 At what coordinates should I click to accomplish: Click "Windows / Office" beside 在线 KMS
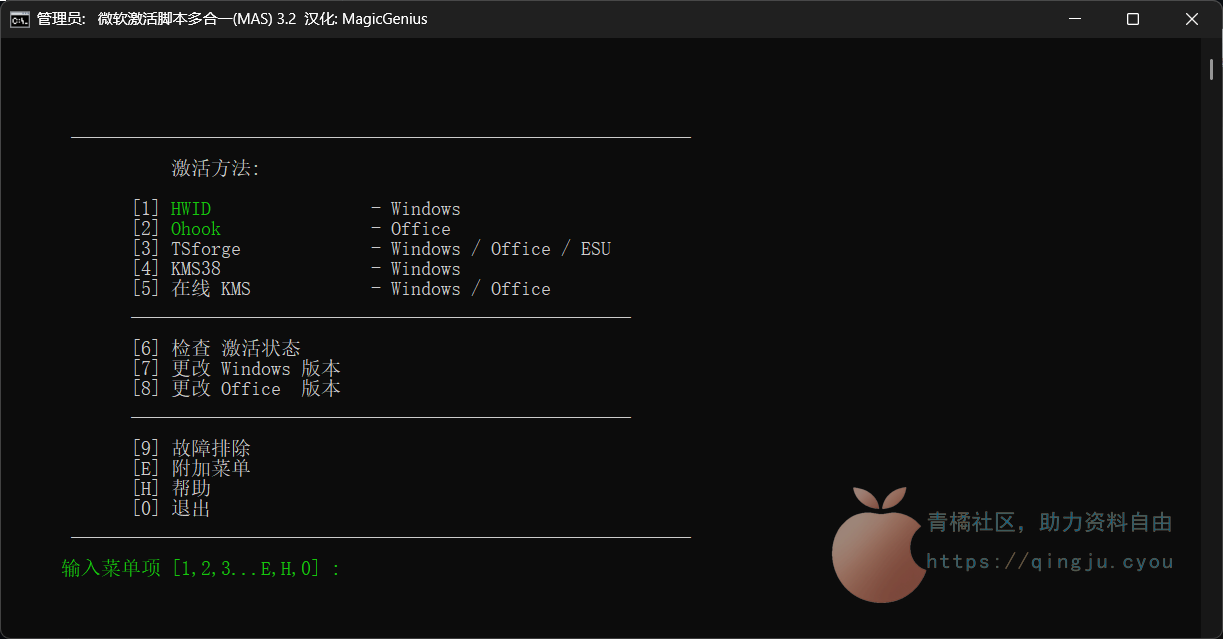tap(471, 289)
